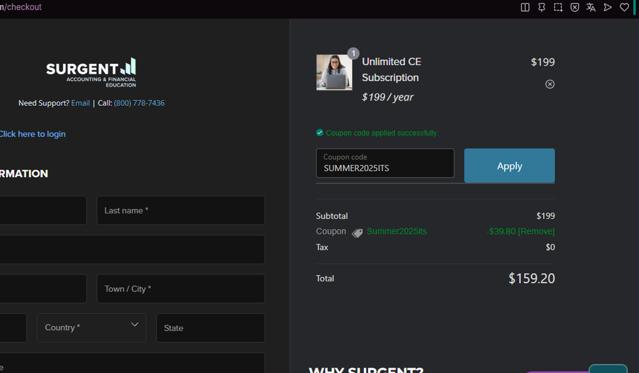Focus the Coupon code input field
Viewport: 639px width, 373px height.
[385, 163]
